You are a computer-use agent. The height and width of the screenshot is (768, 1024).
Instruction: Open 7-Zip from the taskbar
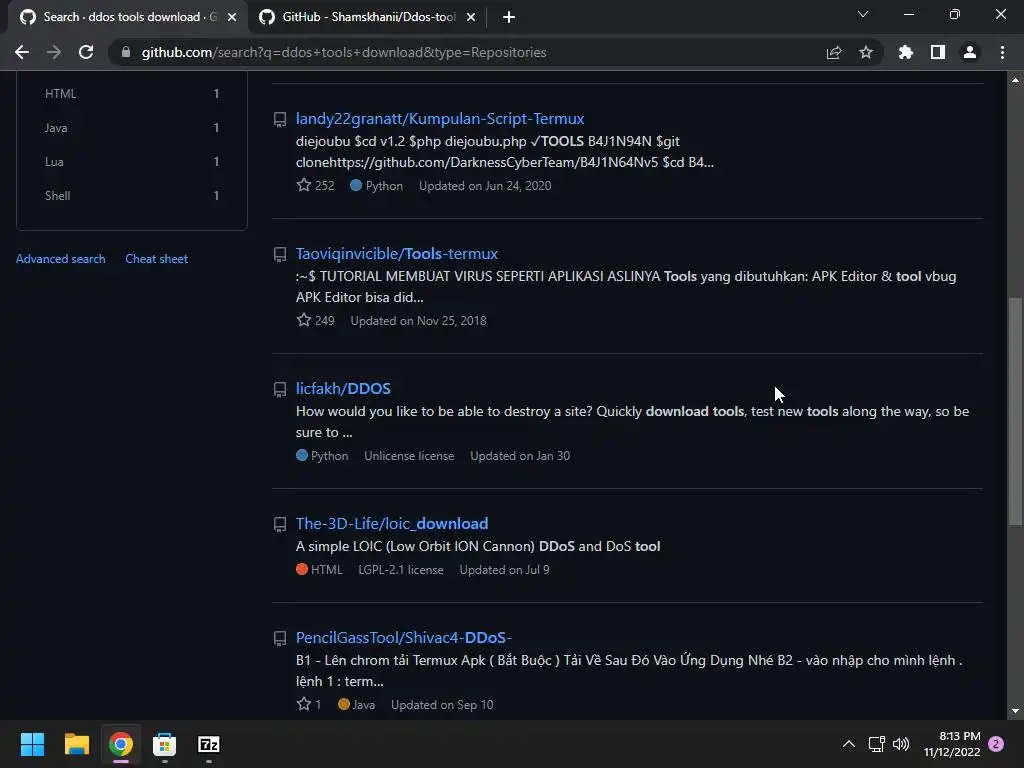pyautogui.click(x=209, y=744)
